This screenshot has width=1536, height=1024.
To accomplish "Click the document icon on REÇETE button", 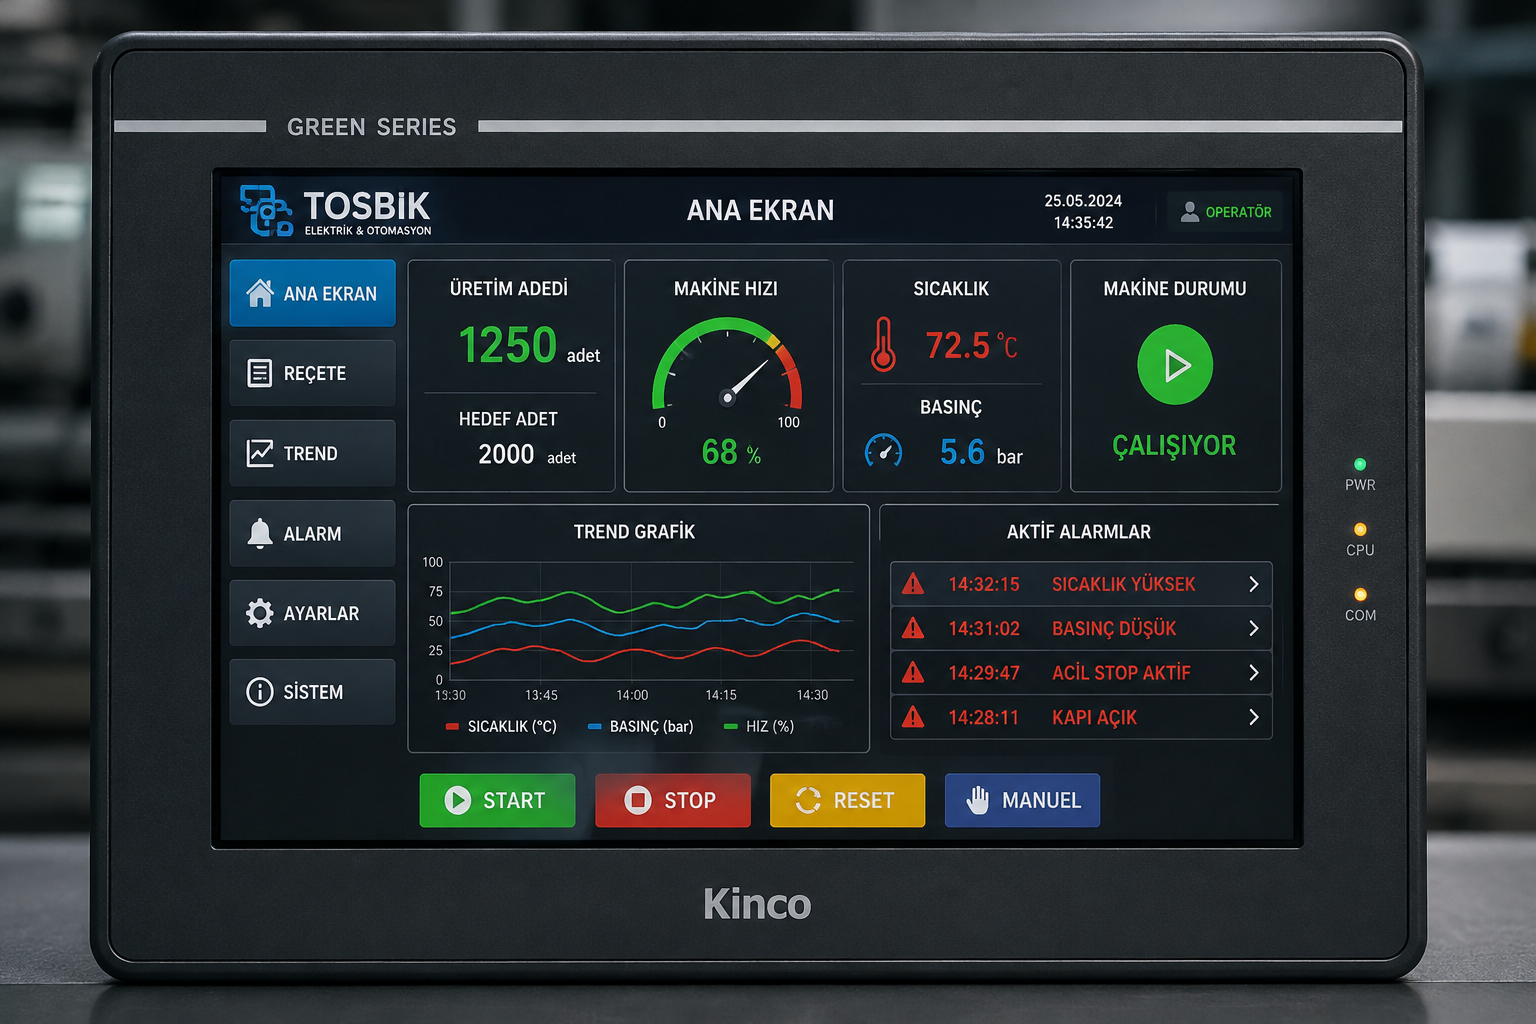I will 260,373.
